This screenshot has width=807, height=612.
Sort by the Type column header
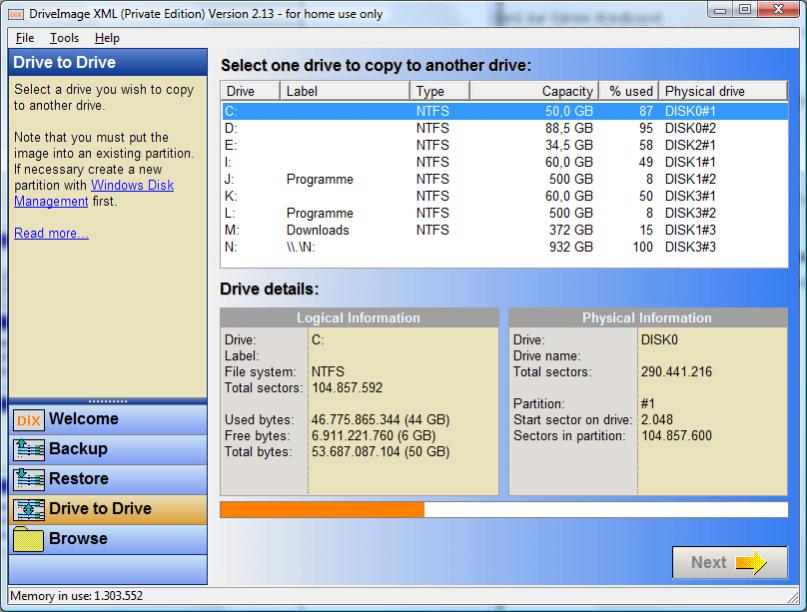[x=440, y=91]
